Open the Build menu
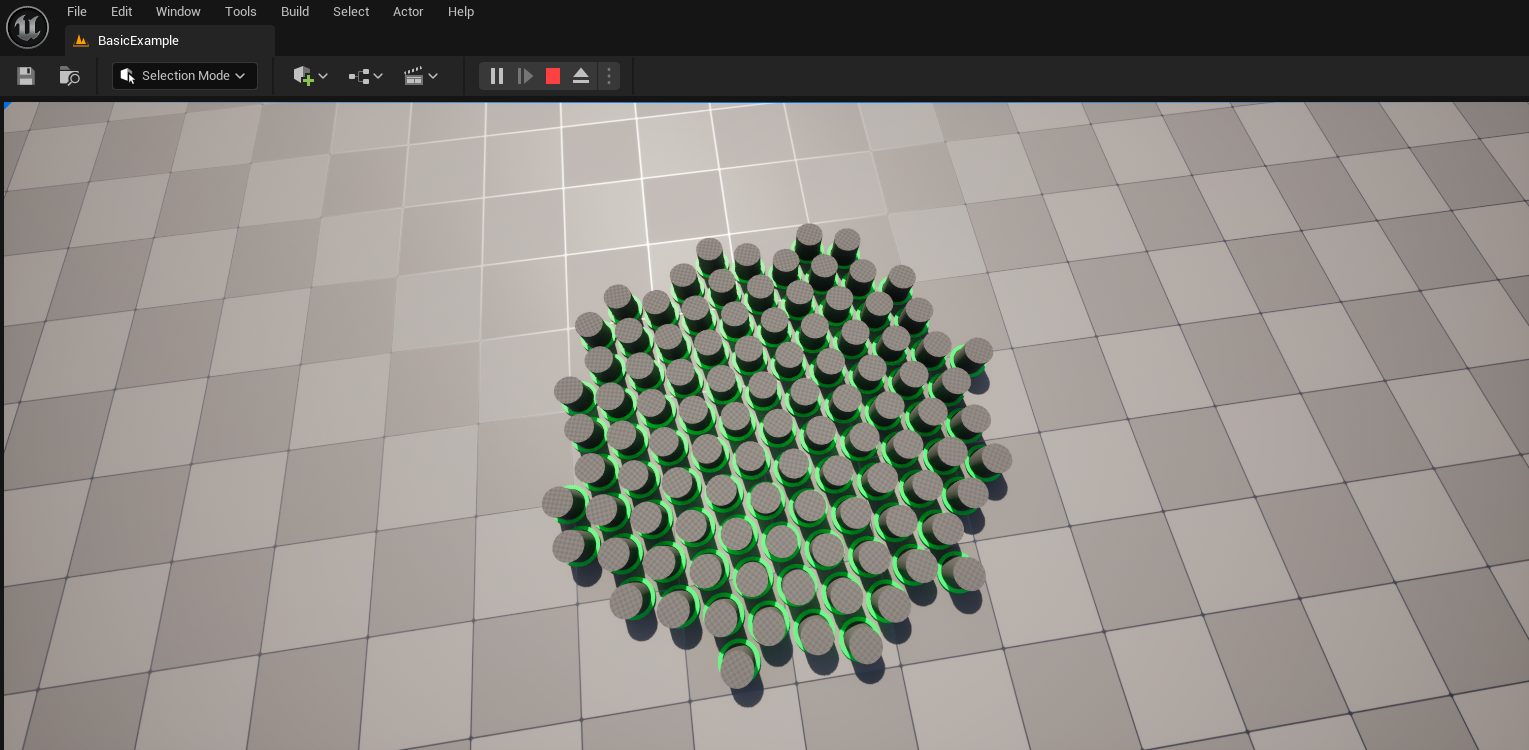 pyautogui.click(x=295, y=12)
